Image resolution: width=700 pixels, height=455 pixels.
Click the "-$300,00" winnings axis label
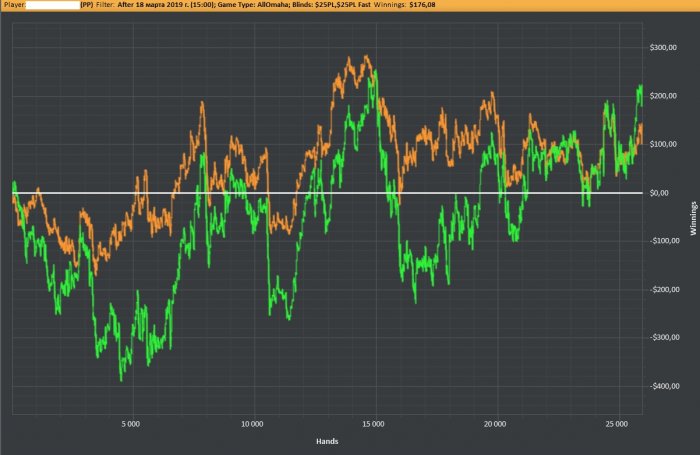coord(664,338)
